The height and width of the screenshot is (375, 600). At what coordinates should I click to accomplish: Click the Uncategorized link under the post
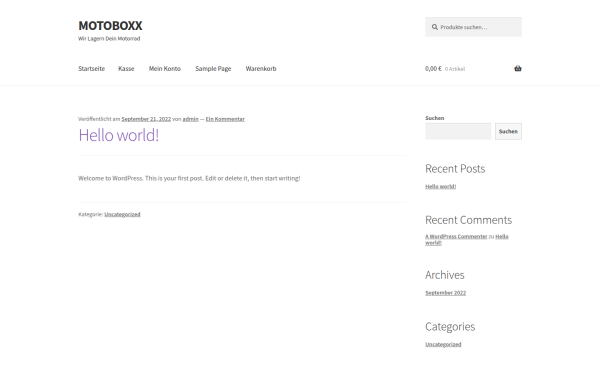[122, 214]
